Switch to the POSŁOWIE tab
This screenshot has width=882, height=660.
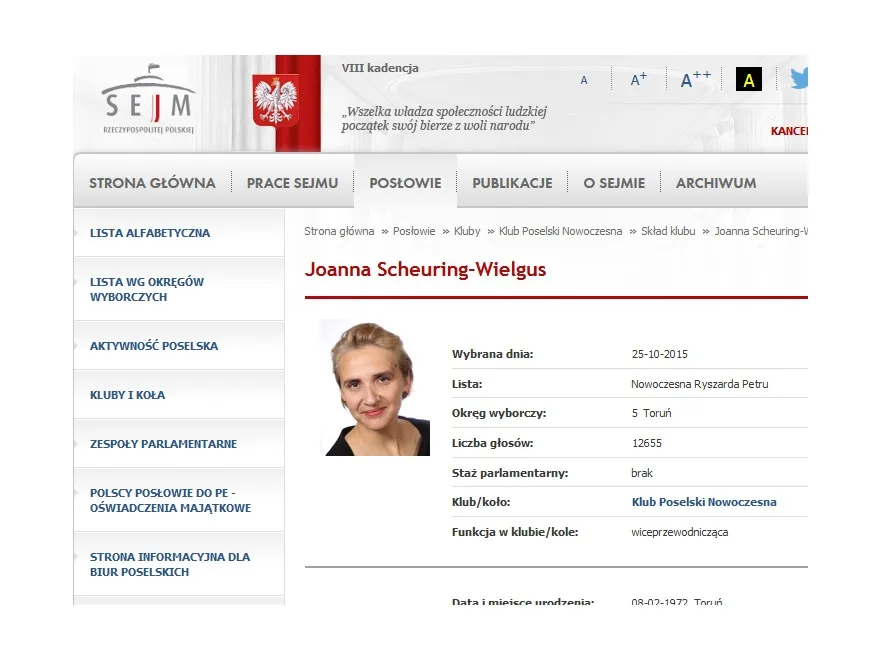(x=405, y=183)
